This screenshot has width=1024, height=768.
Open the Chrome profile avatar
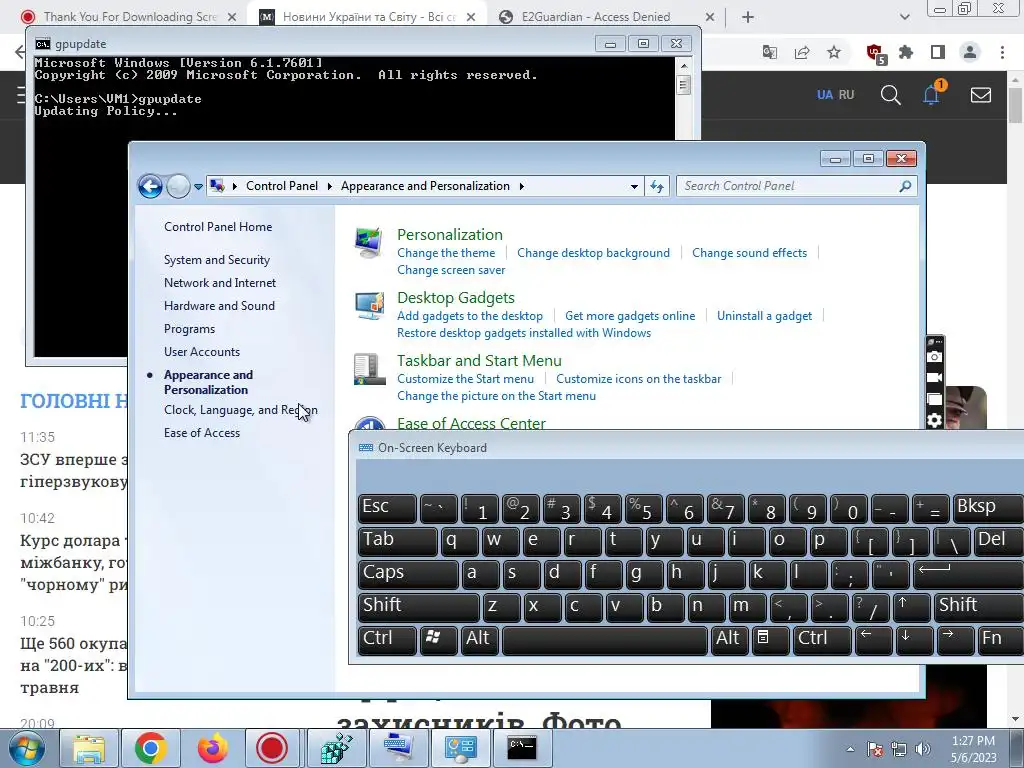(x=970, y=52)
